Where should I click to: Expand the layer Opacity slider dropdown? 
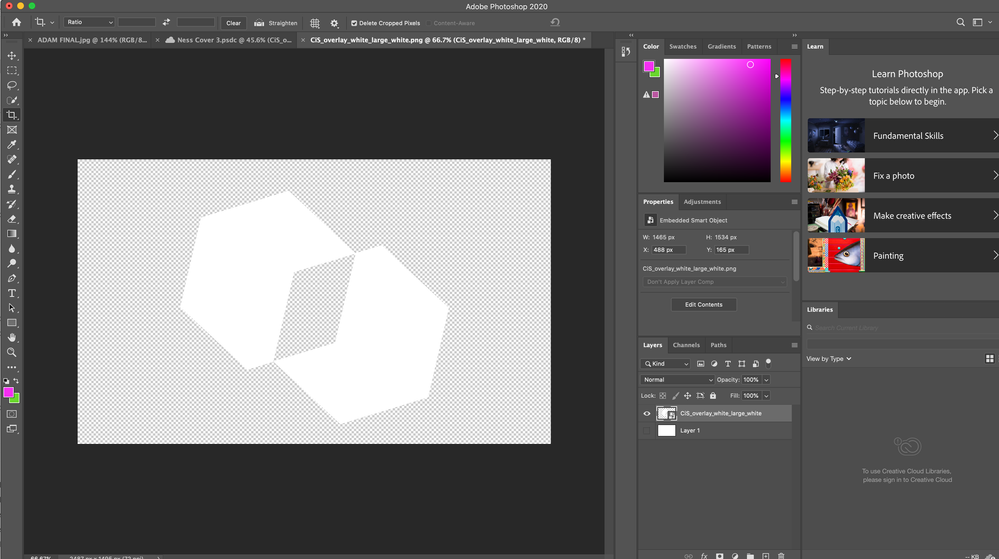(x=766, y=380)
